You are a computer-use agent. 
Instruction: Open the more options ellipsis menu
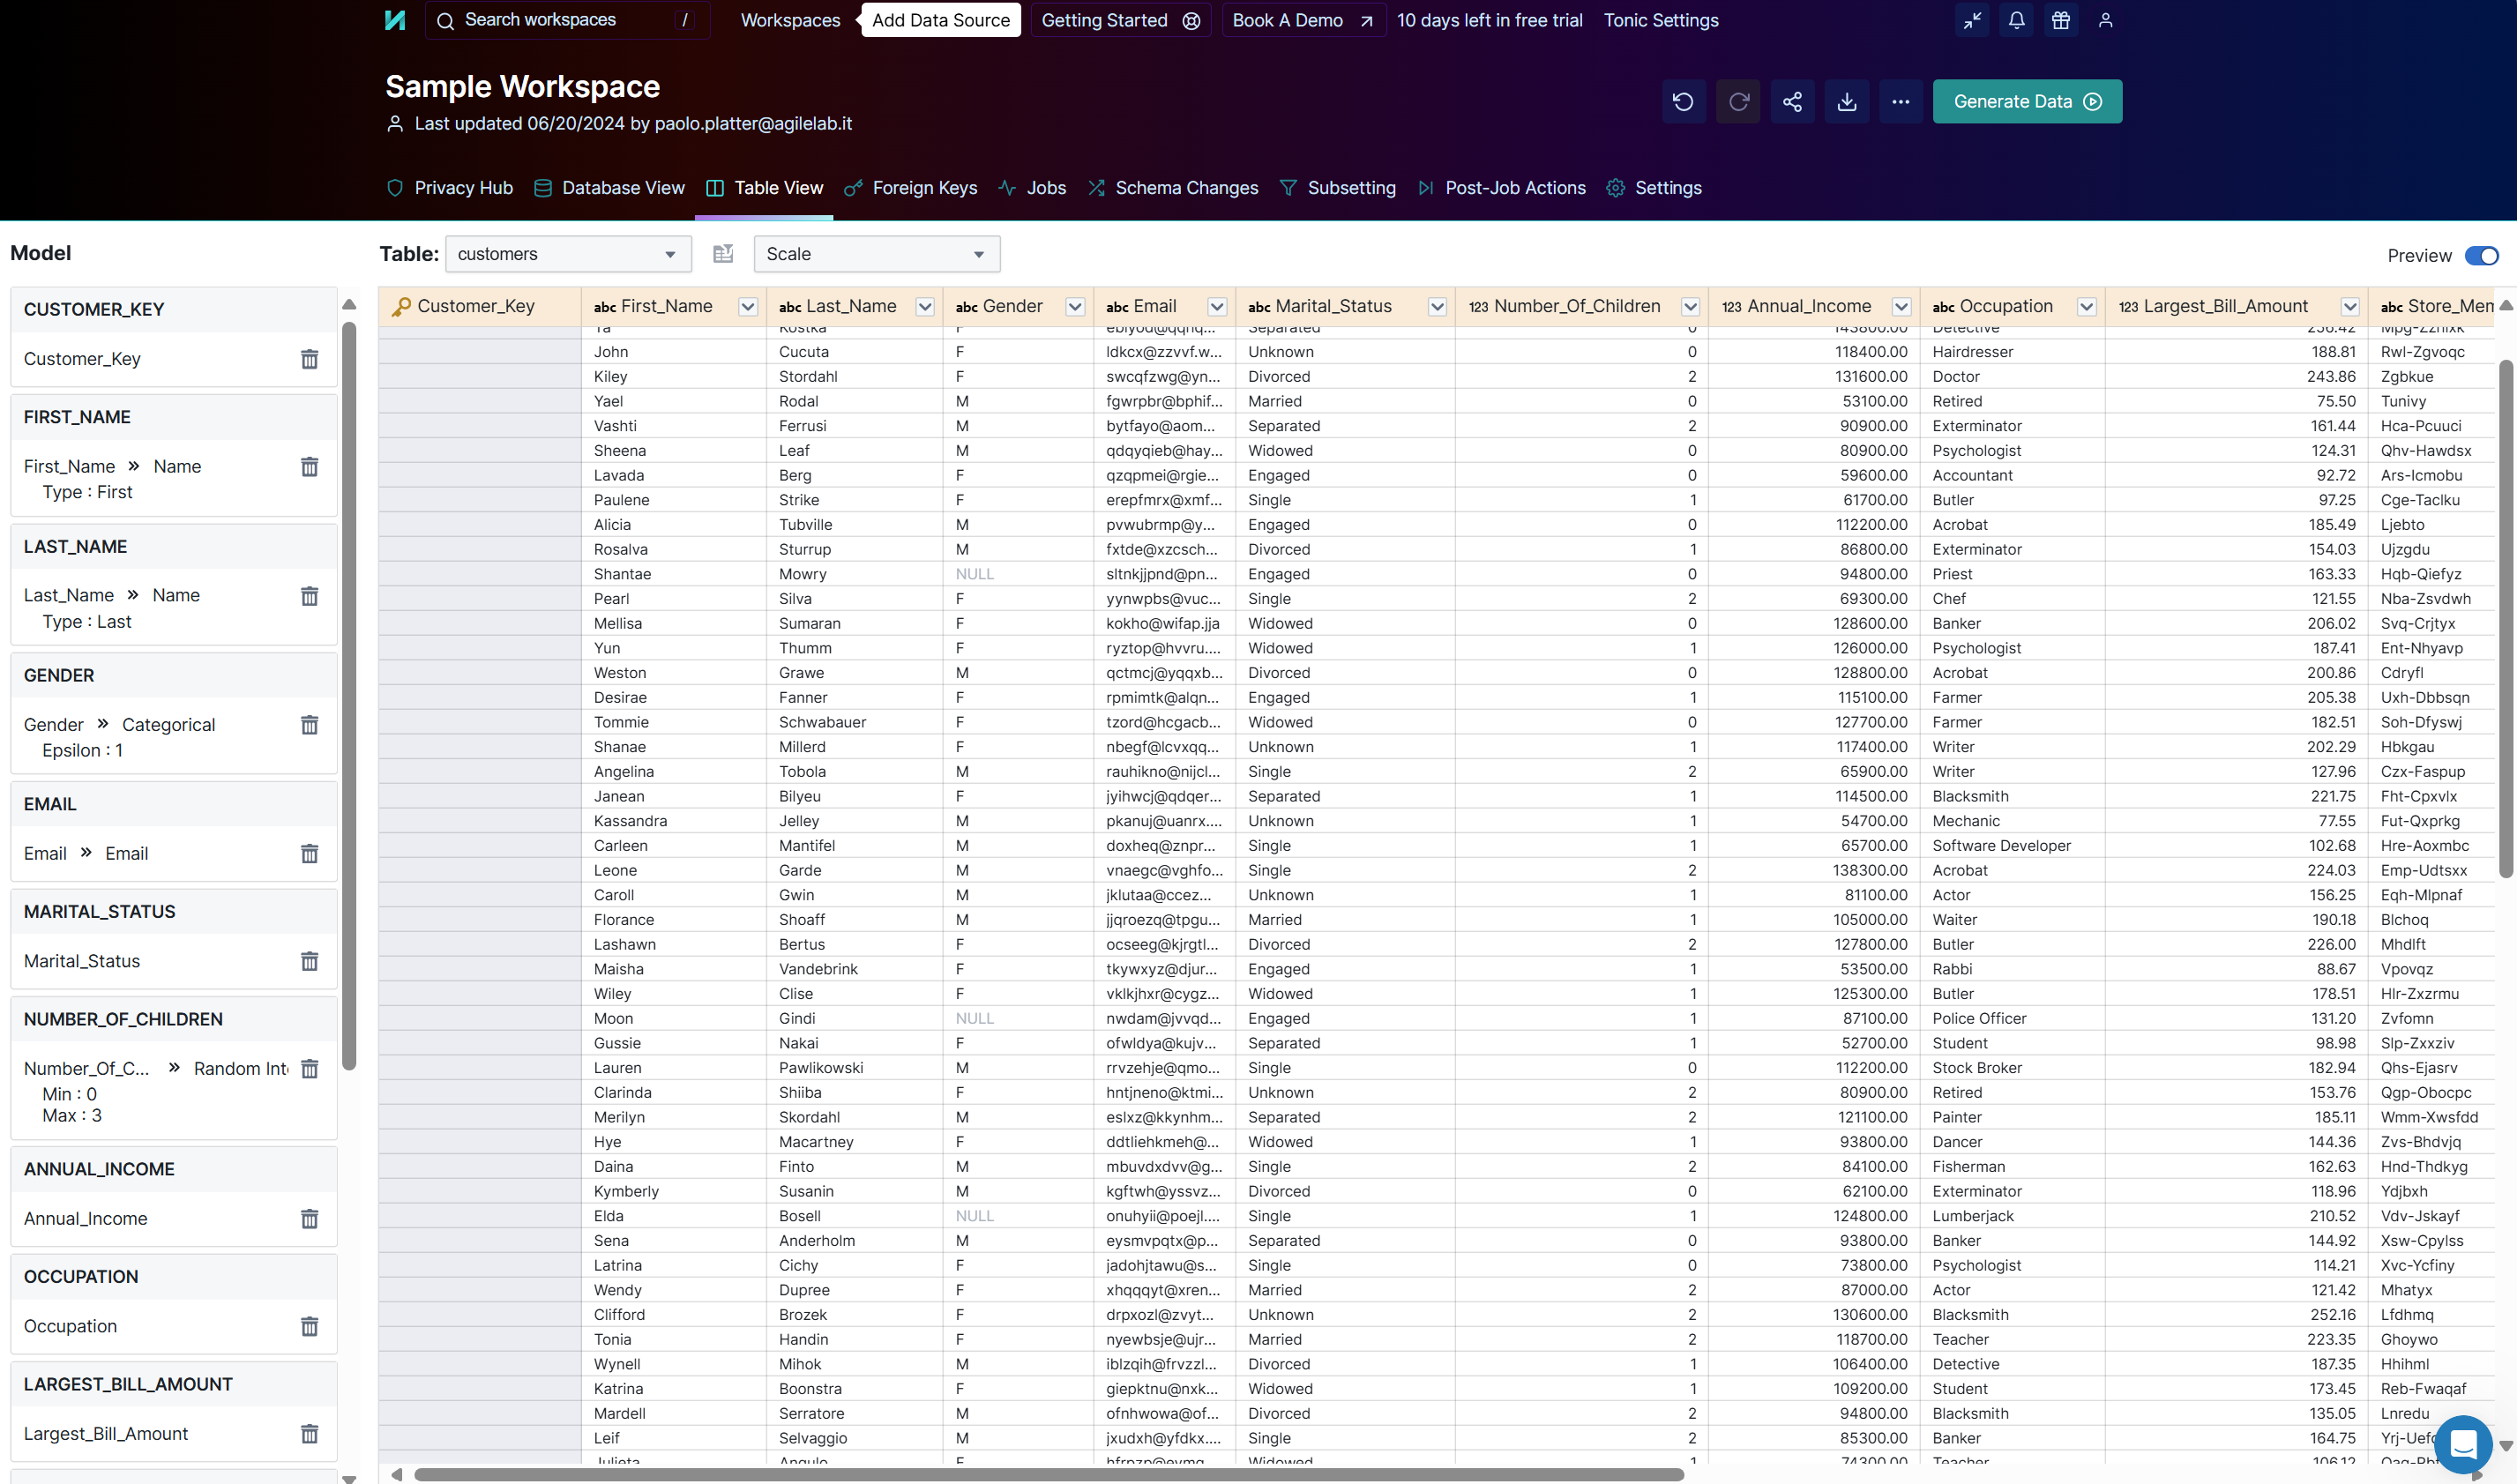coord(1901,102)
